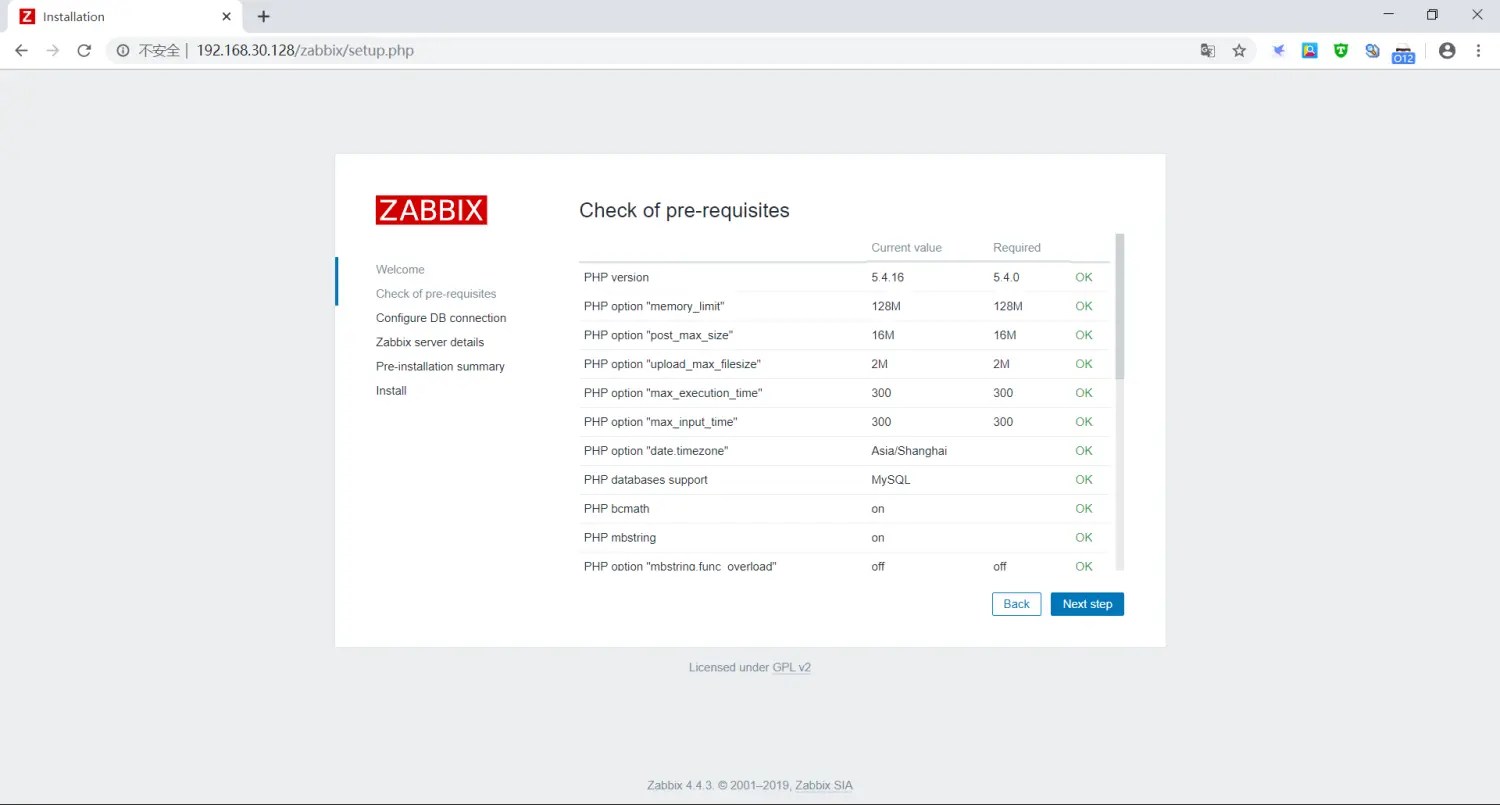Open a new tab with the plus icon
This screenshot has width=1500, height=805.
pyautogui.click(x=263, y=16)
